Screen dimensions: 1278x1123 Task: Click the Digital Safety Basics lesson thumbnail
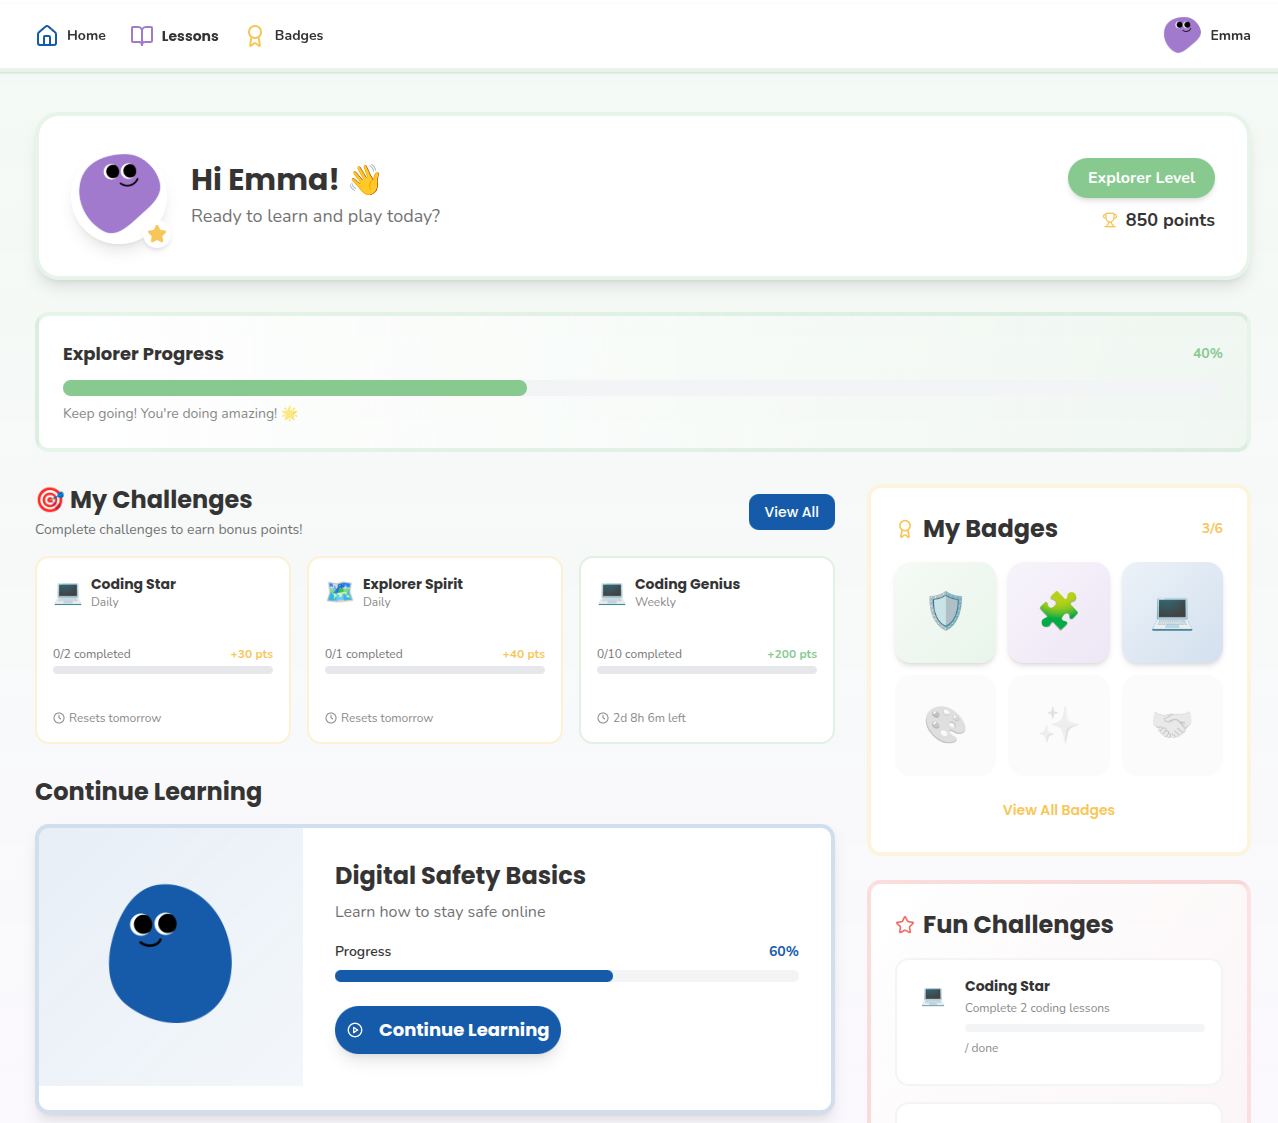click(x=171, y=956)
